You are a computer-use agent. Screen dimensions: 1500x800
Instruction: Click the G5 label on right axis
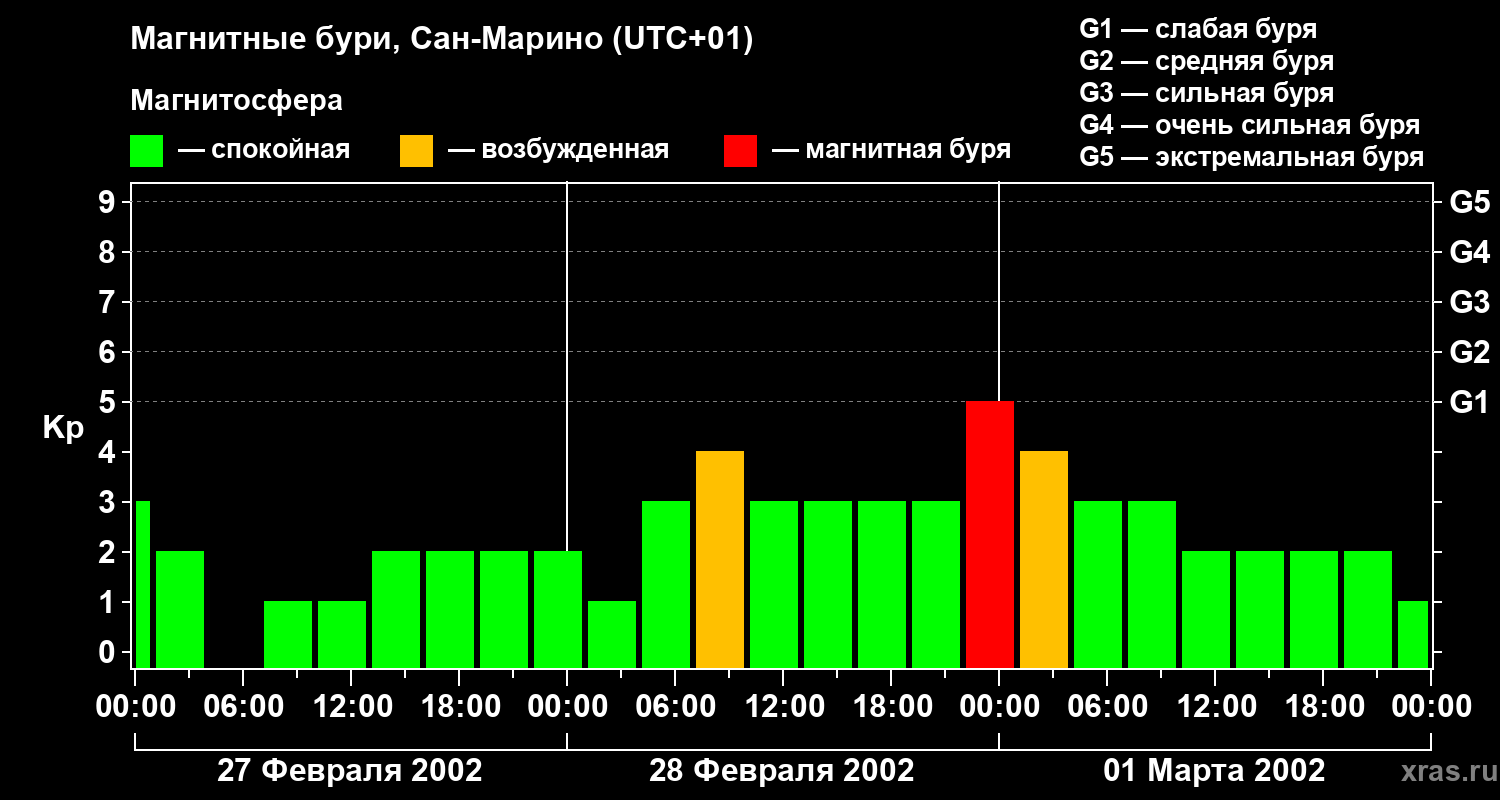(x=1469, y=202)
